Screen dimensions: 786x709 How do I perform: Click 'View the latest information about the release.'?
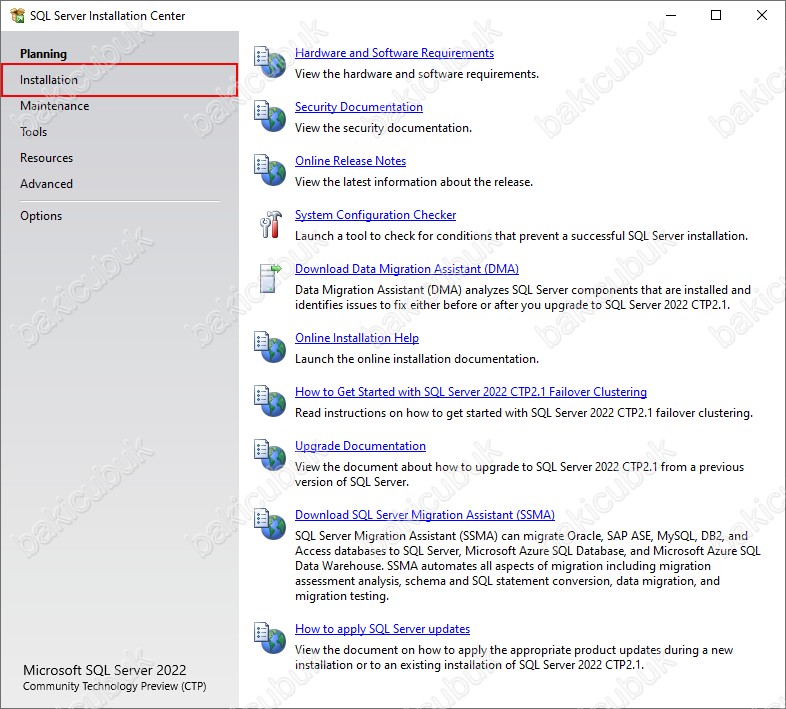414,182
